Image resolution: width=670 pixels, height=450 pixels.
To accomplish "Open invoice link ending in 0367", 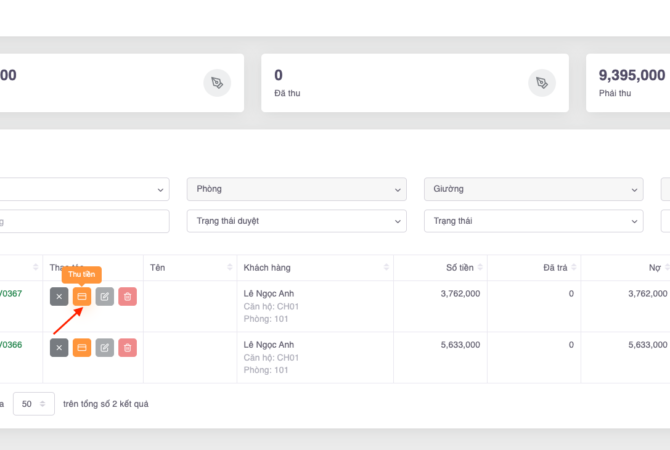I will (10, 294).
